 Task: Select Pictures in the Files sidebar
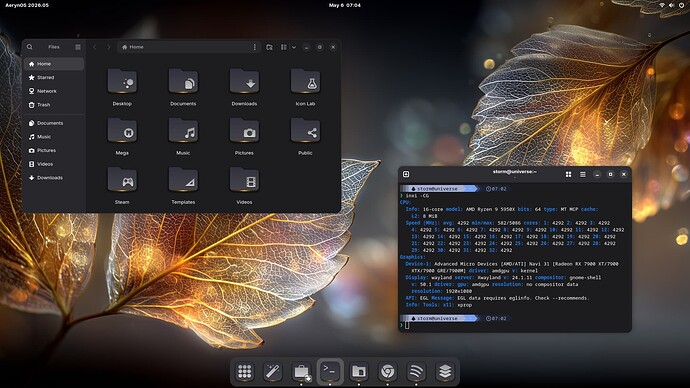pos(54,150)
